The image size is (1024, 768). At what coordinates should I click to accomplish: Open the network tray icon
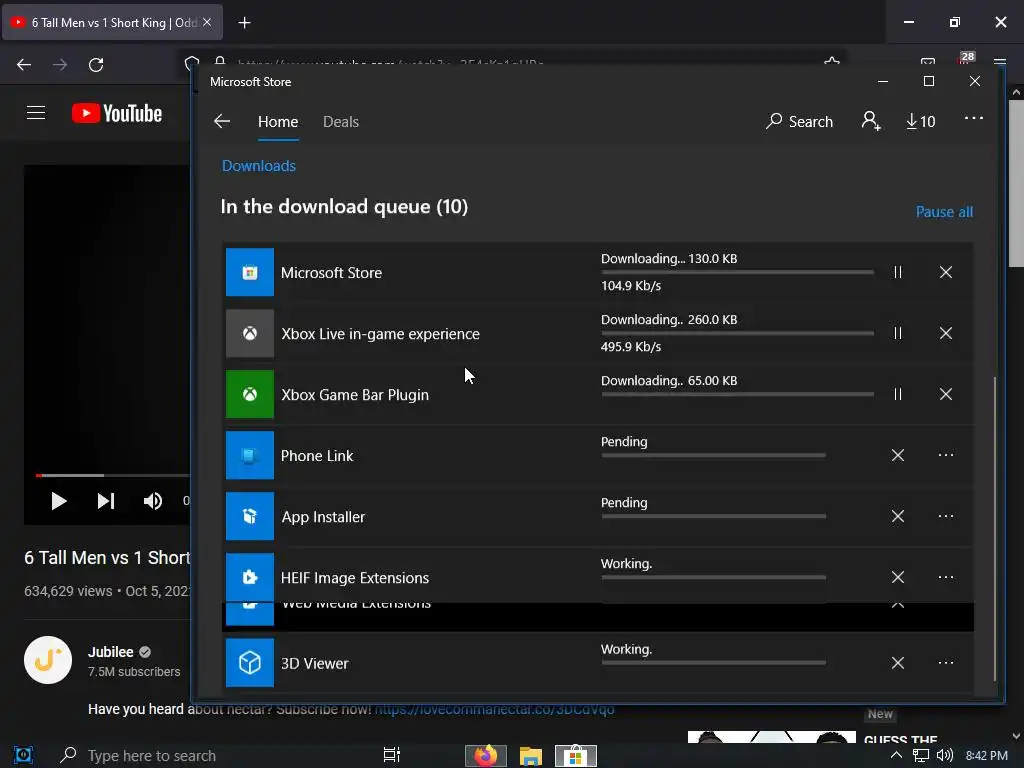point(921,756)
